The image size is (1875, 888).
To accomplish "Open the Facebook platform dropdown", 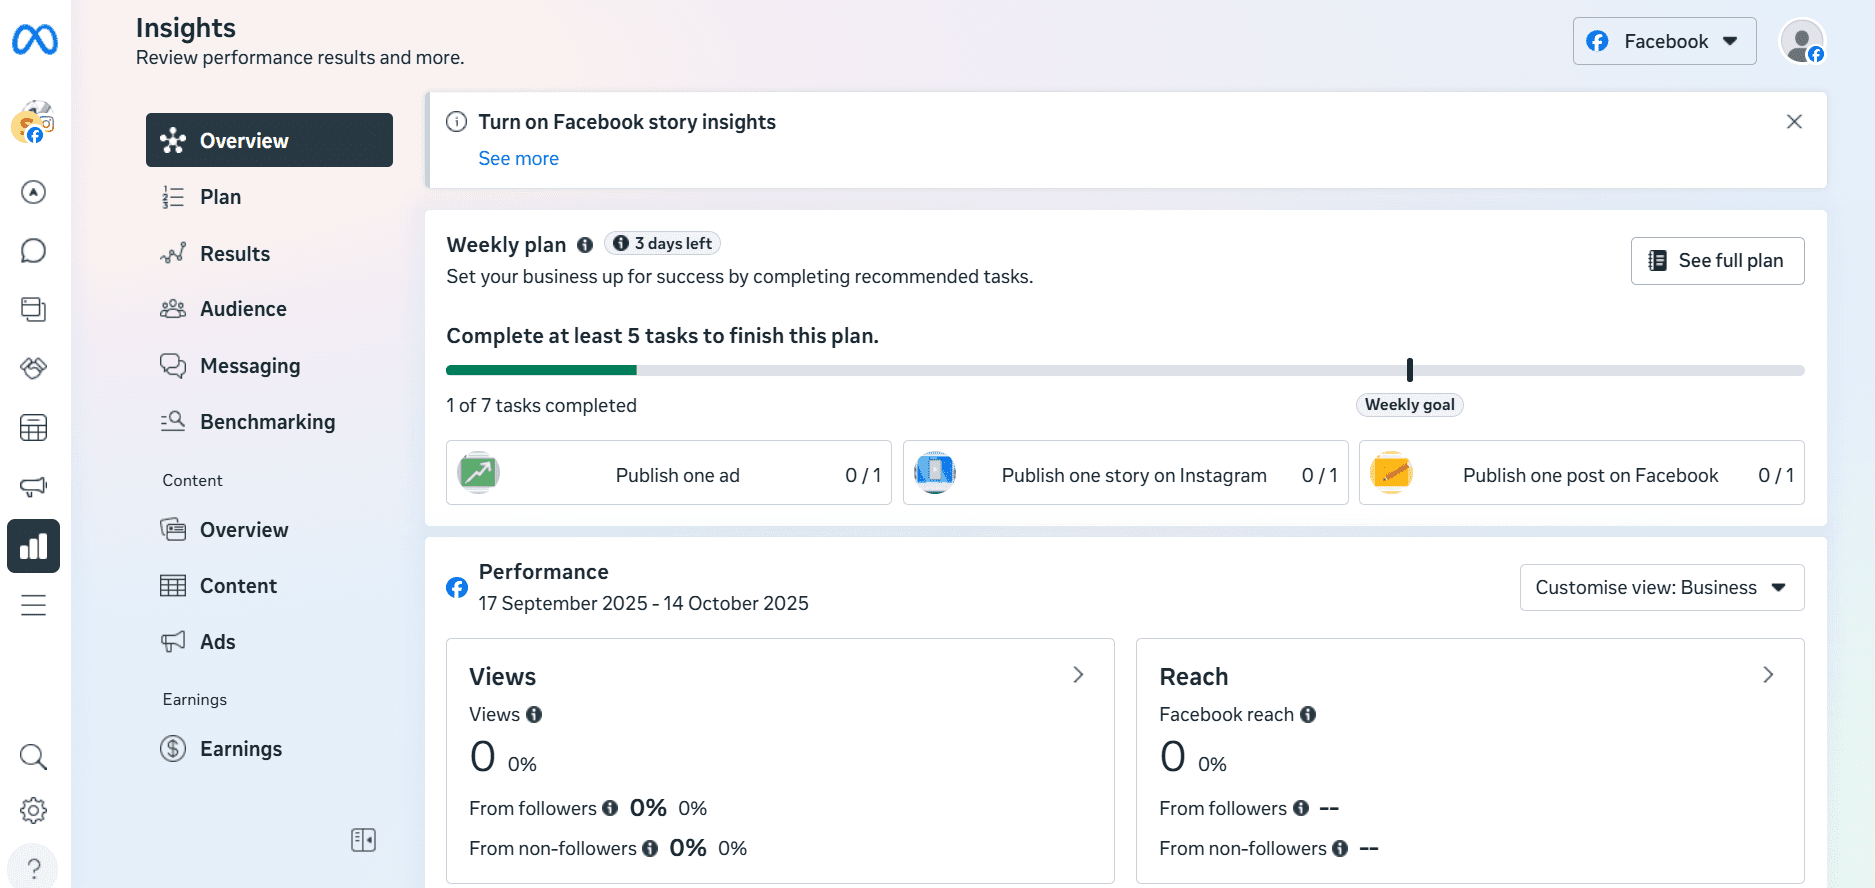I will pyautogui.click(x=1664, y=41).
